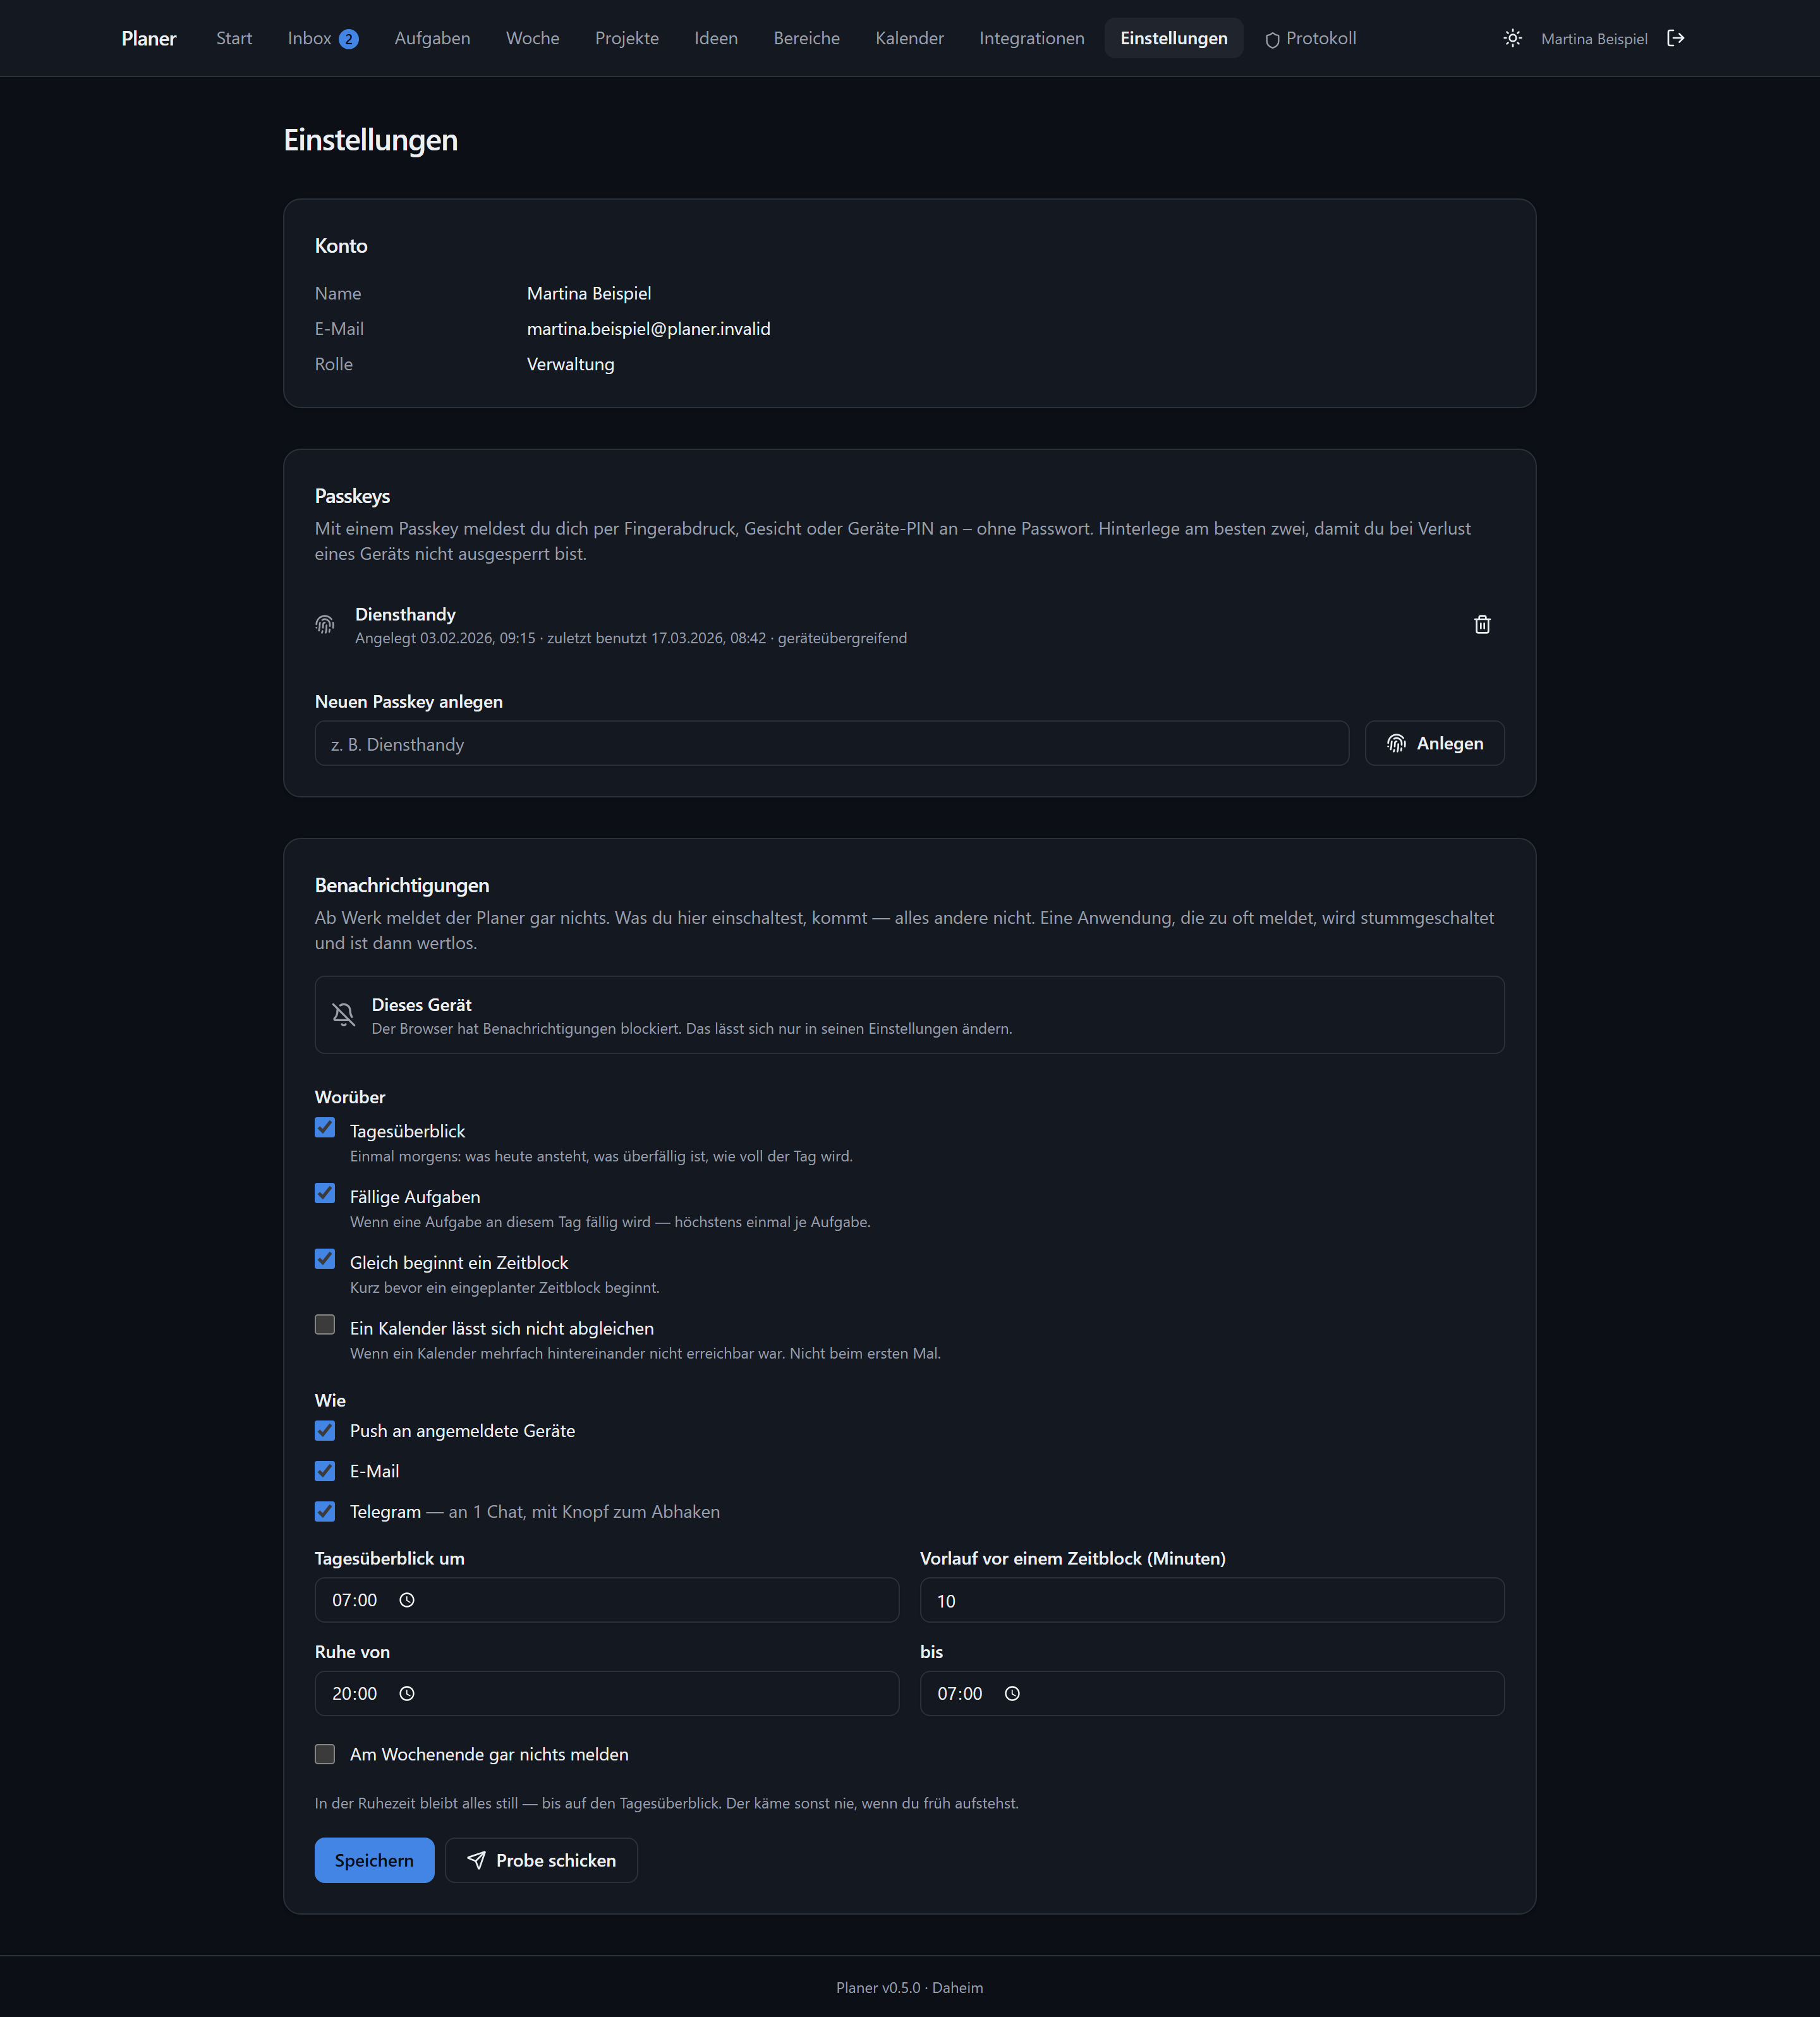
Task: Click the fingerprint icon beside Diensthandy
Action: point(325,624)
